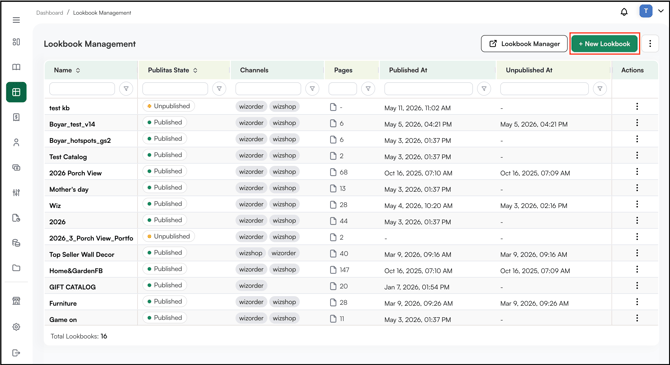Click the Publitas State column filter icon
670x365 pixels.
pyautogui.click(x=219, y=89)
